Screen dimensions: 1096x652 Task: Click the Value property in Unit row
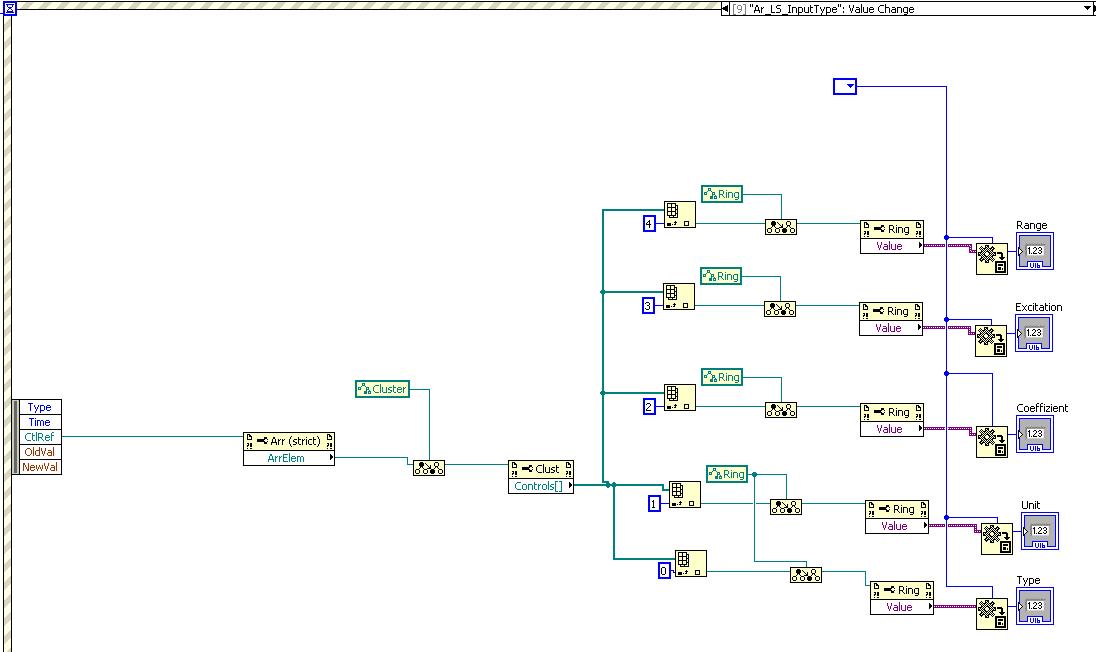pyautogui.click(x=897, y=526)
